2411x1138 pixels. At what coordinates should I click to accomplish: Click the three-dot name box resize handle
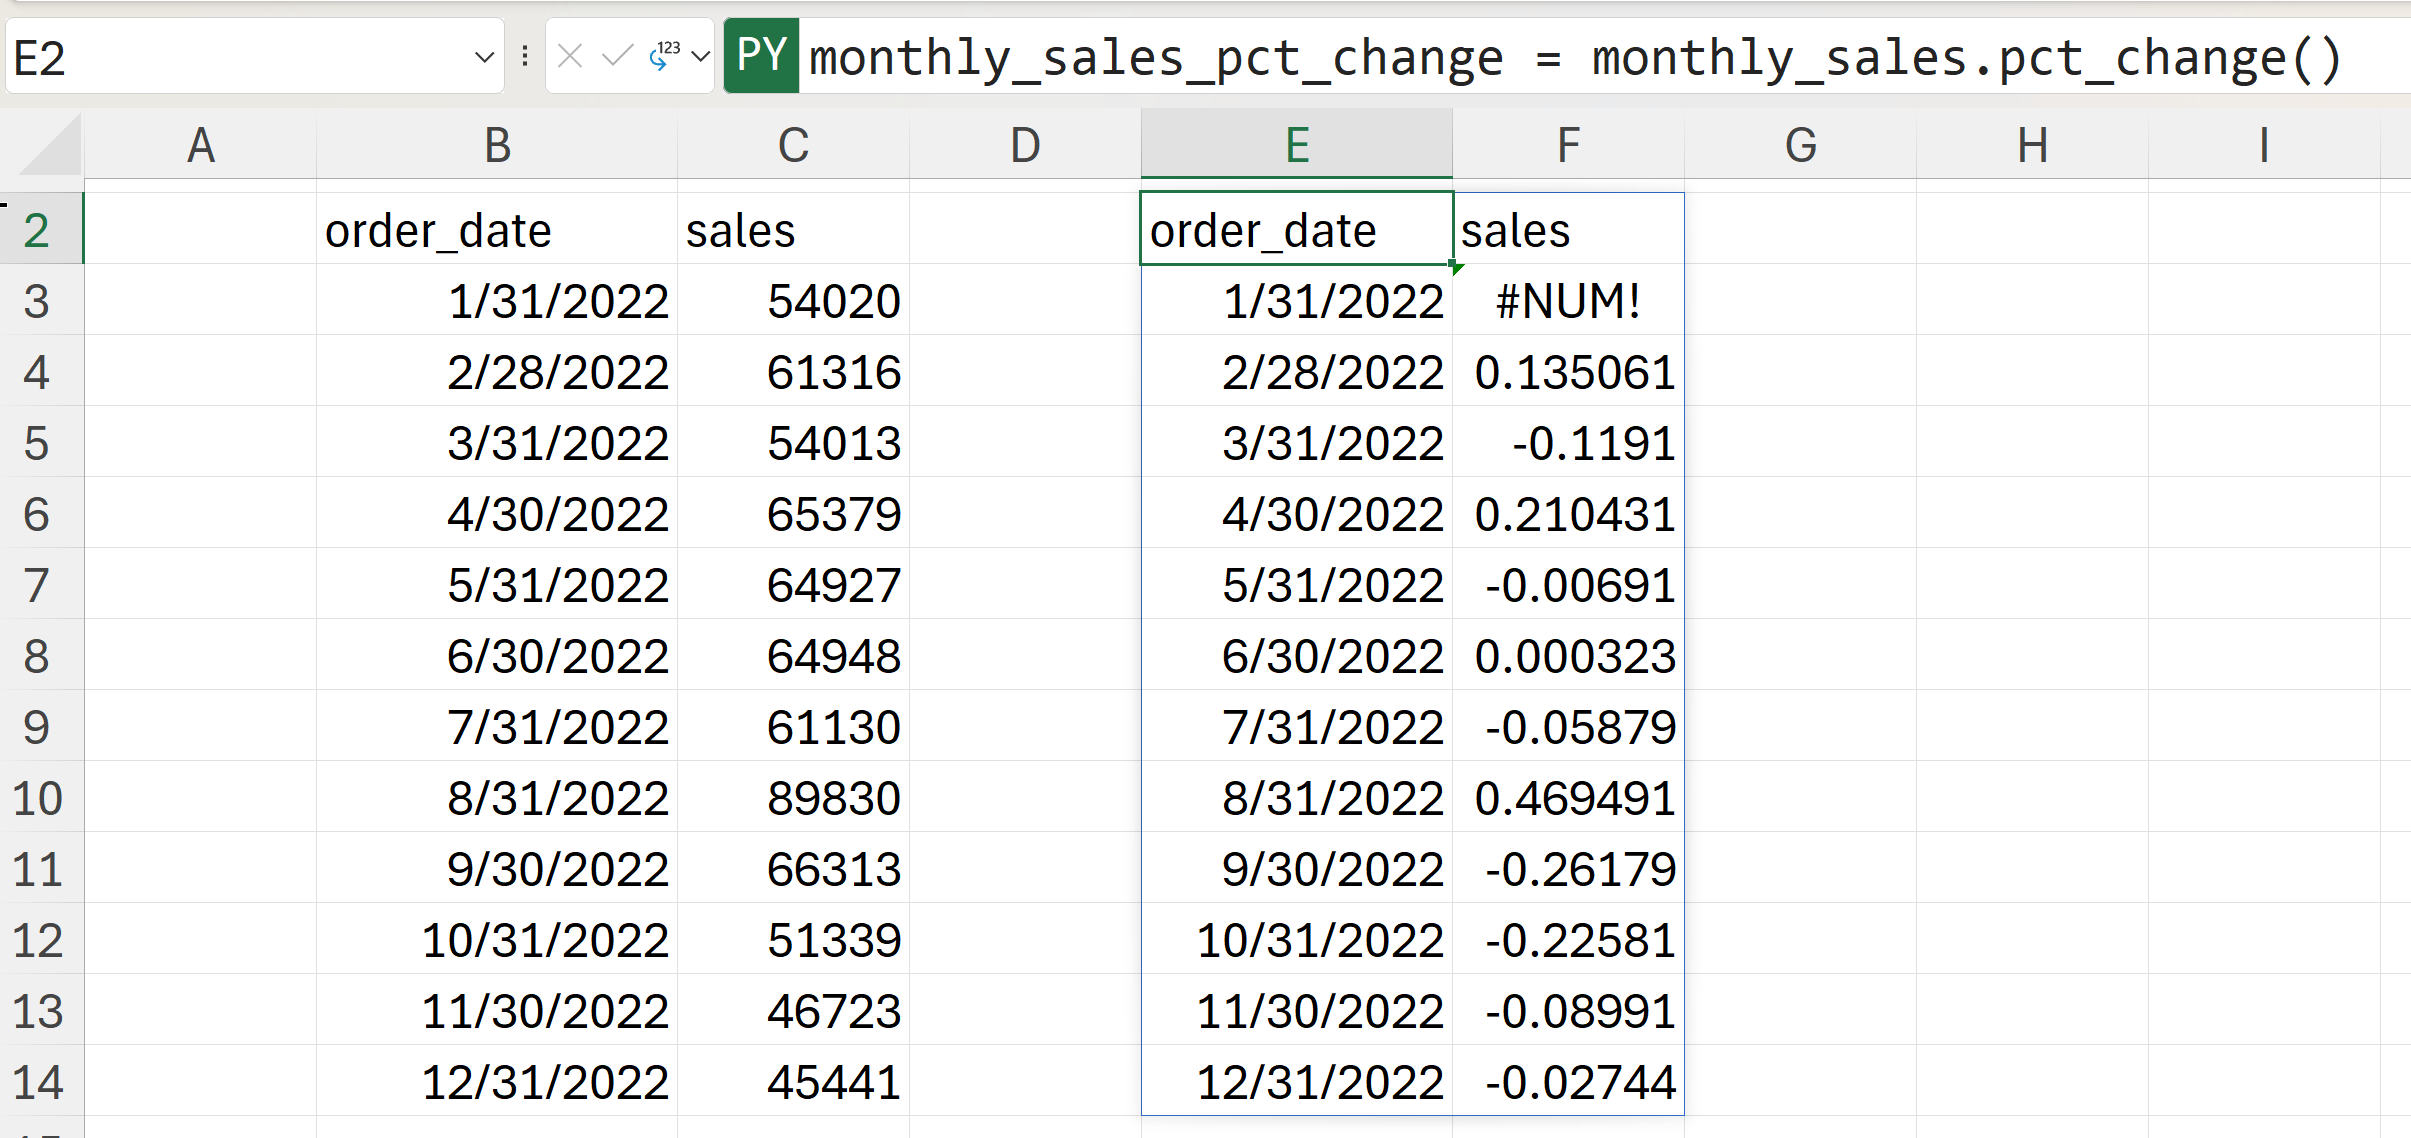[x=525, y=56]
